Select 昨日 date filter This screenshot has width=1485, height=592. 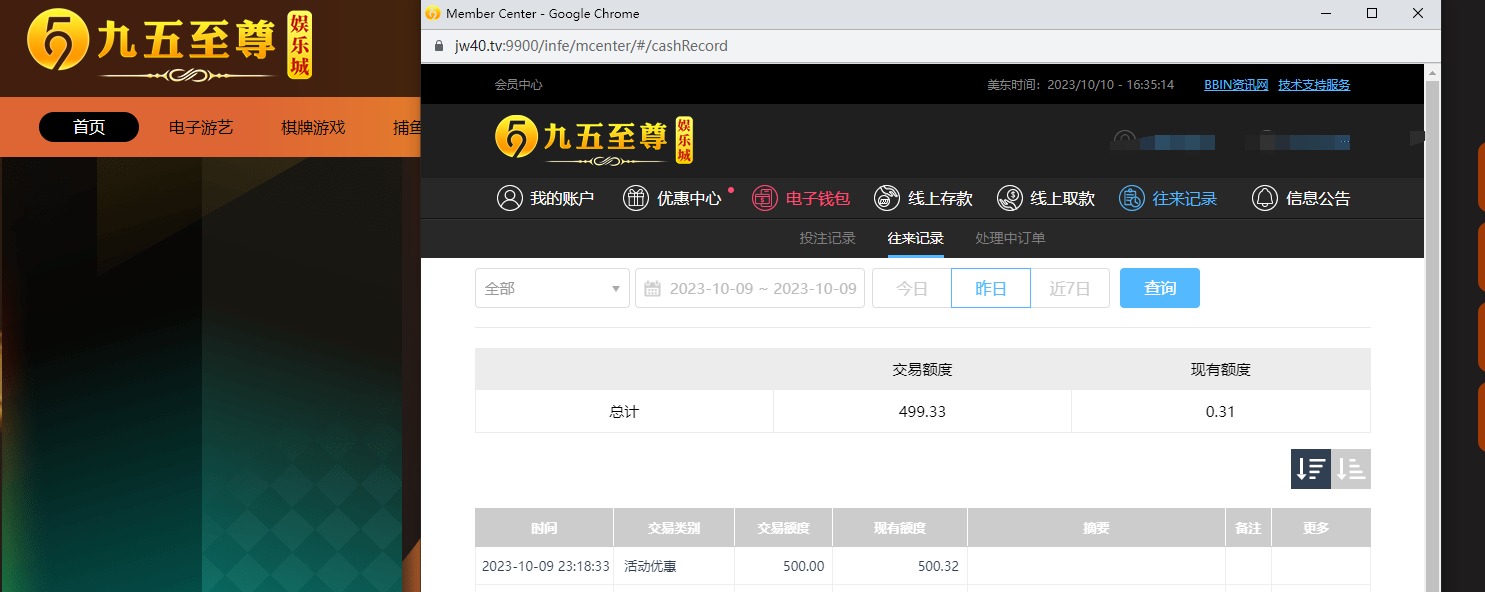[x=990, y=288]
